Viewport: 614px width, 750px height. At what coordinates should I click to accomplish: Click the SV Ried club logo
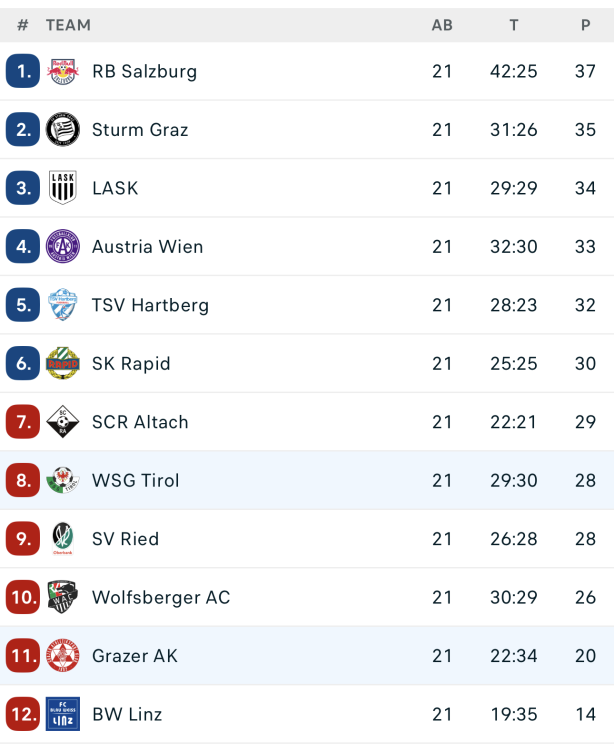(62, 539)
